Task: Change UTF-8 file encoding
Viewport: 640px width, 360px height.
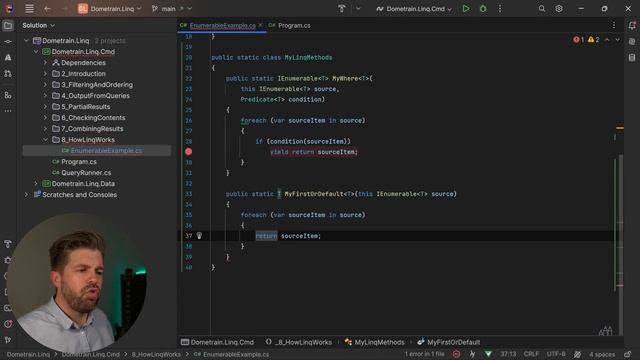Action: [x=556, y=354]
